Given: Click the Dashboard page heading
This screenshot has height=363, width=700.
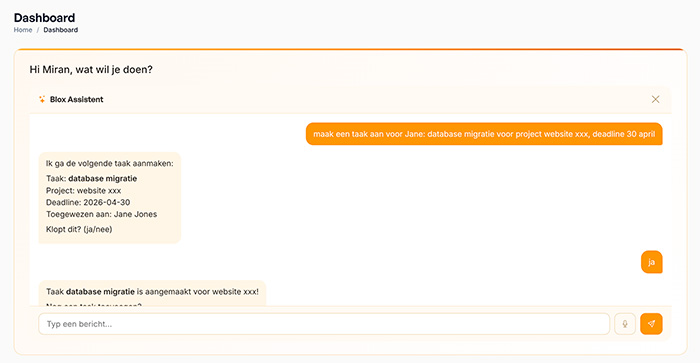Looking at the screenshot, I should [44, 17].
